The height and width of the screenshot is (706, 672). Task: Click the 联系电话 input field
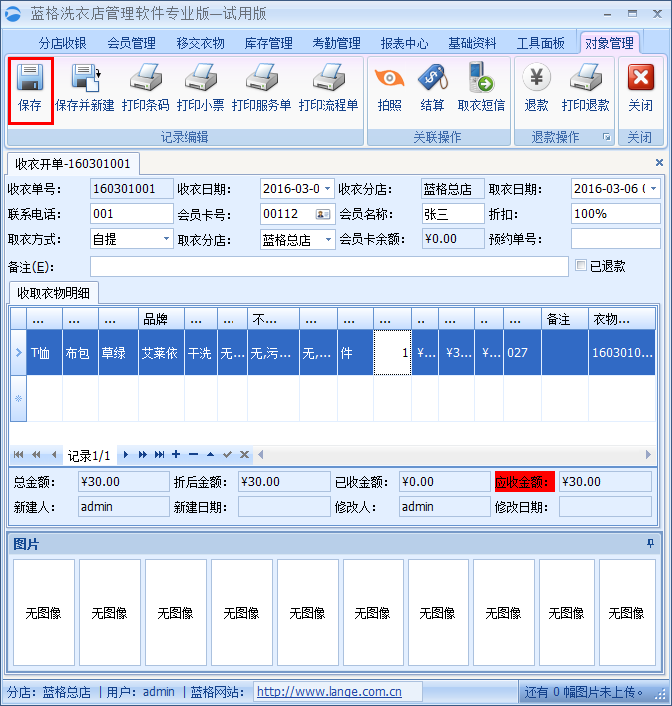pyautogui.click(x=132, y=214)
